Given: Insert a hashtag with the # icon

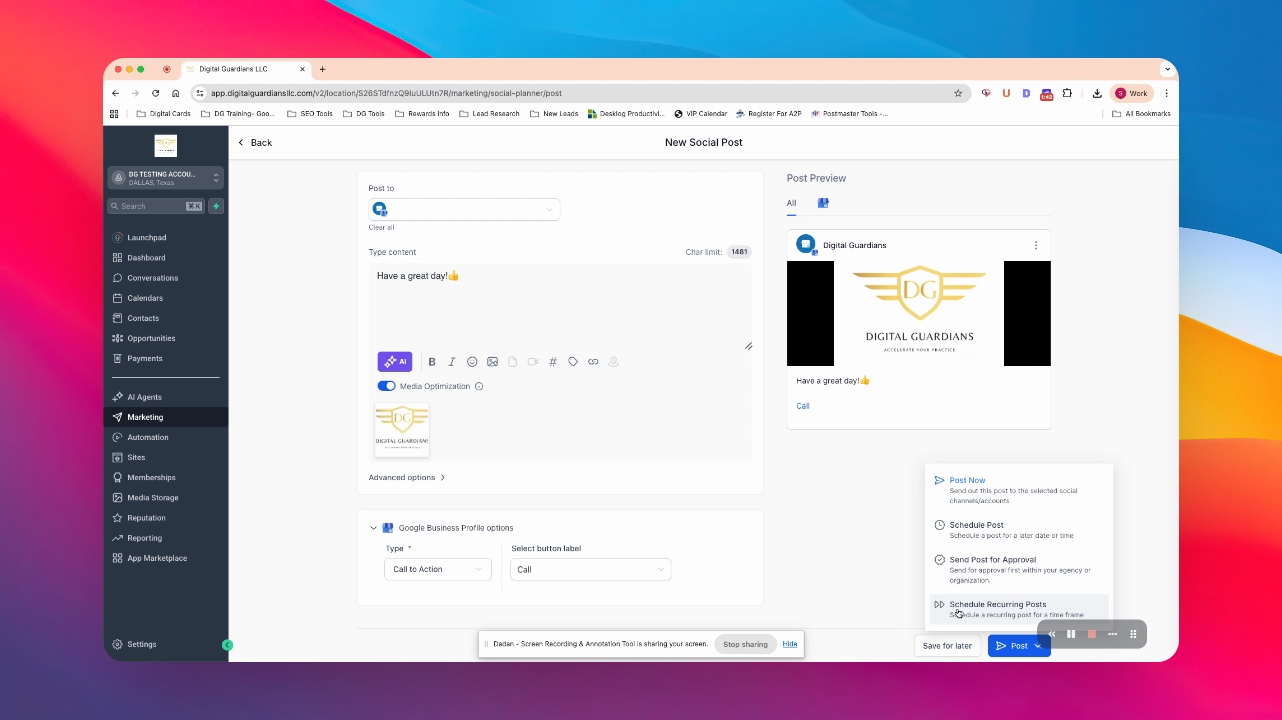Looking at the screenshot, I should click(x=552, y=362).
